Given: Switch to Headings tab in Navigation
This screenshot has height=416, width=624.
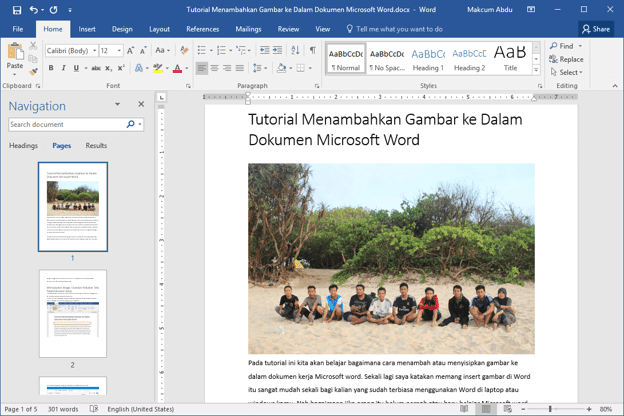Looking at the screenshot, I should 23,146.
